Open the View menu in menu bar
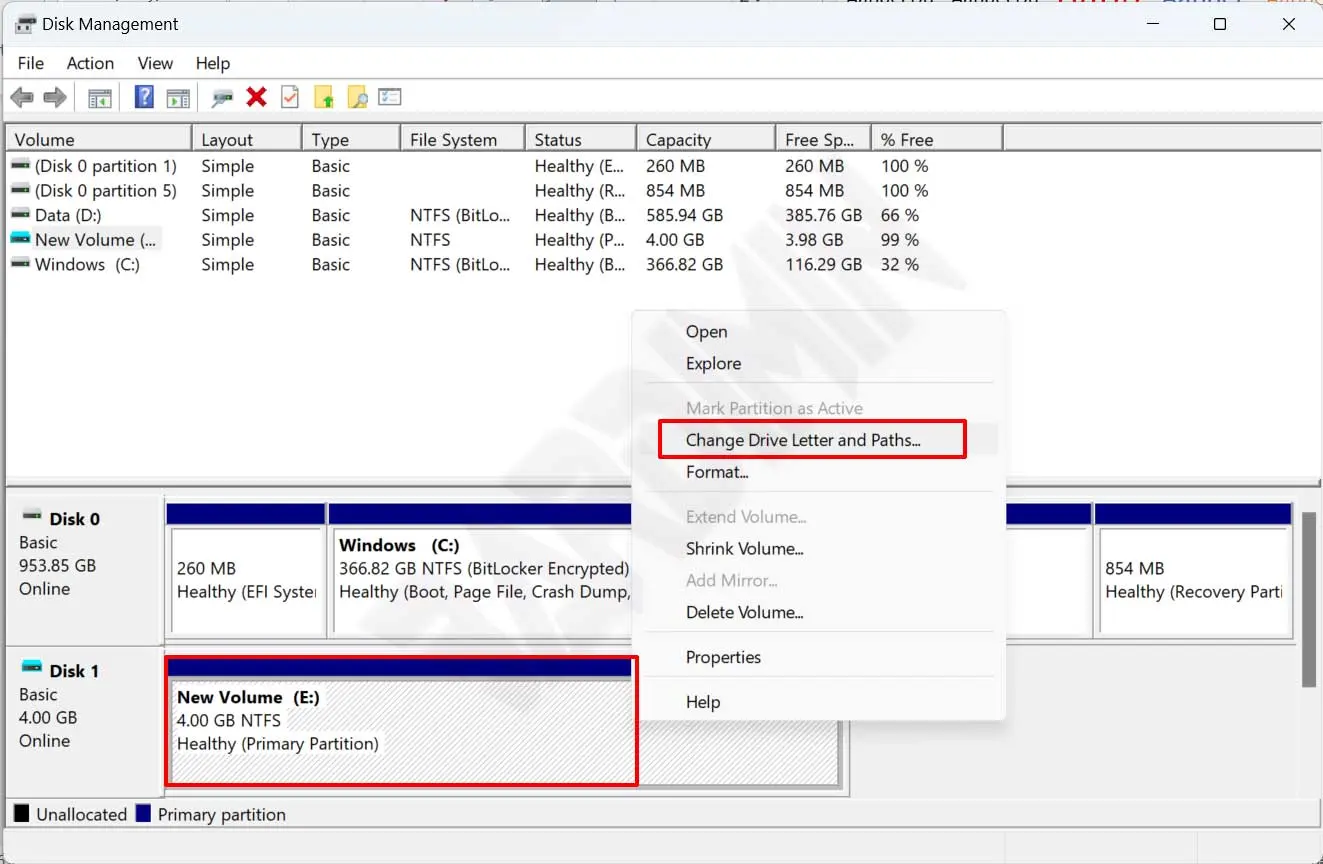 [x=155, y=63]
